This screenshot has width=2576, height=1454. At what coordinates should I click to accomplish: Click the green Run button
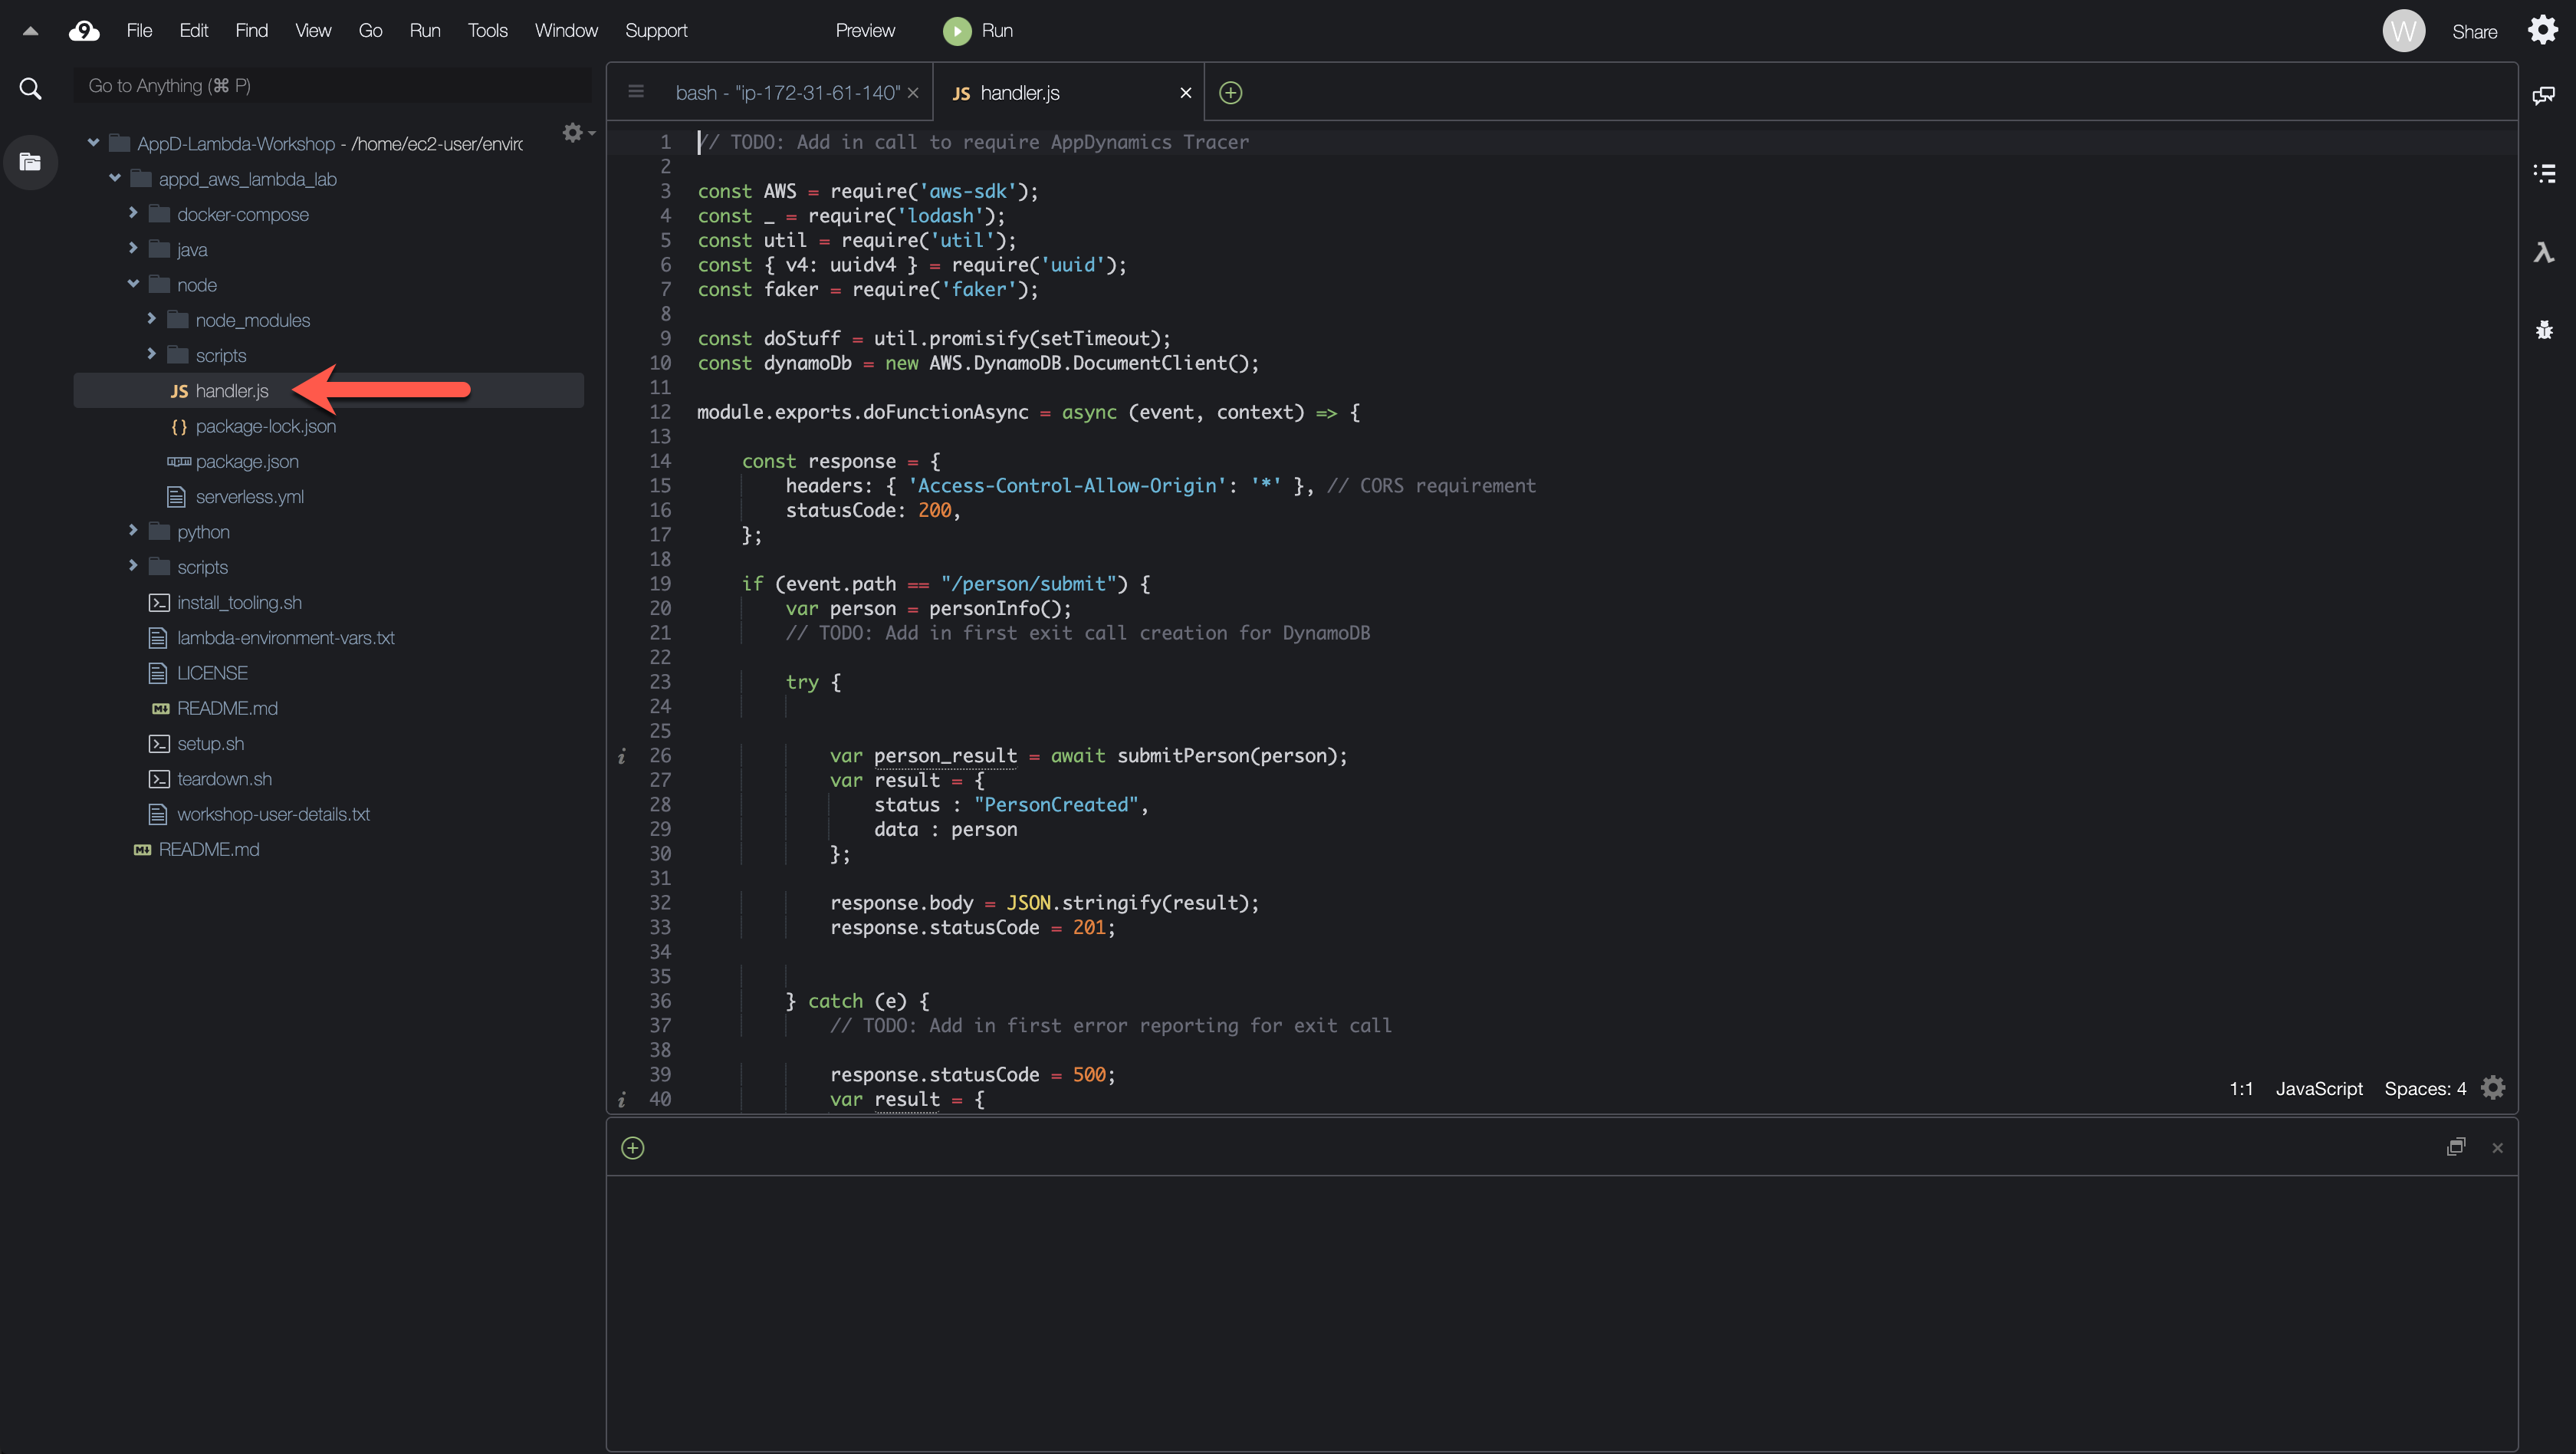pyautogui.click(x=978, y=31)
